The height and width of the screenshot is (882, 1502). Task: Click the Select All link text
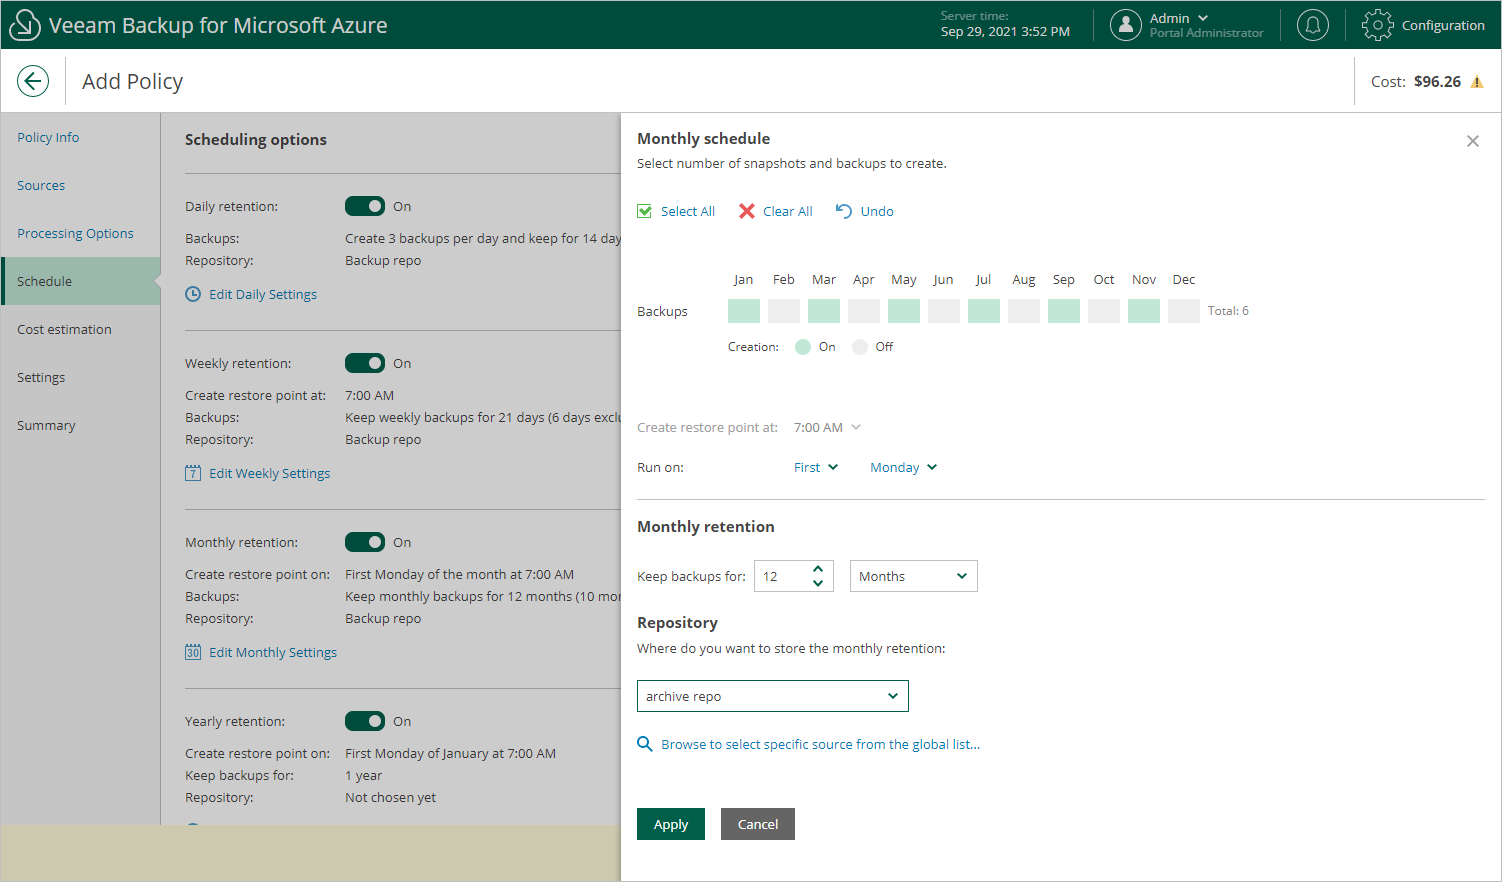(688, 211)
